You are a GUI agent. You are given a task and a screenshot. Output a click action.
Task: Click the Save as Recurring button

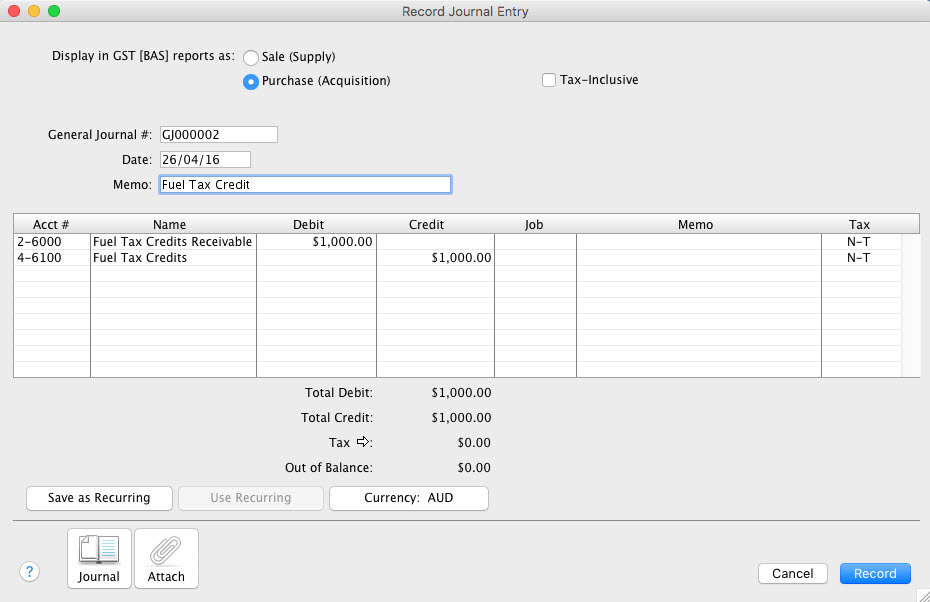coord(98,498)
